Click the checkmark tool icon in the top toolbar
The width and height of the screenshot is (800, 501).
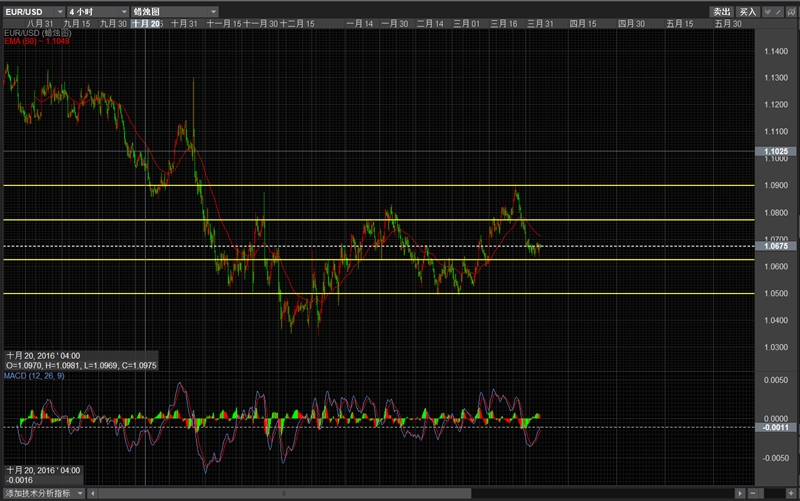click(767, 12)
